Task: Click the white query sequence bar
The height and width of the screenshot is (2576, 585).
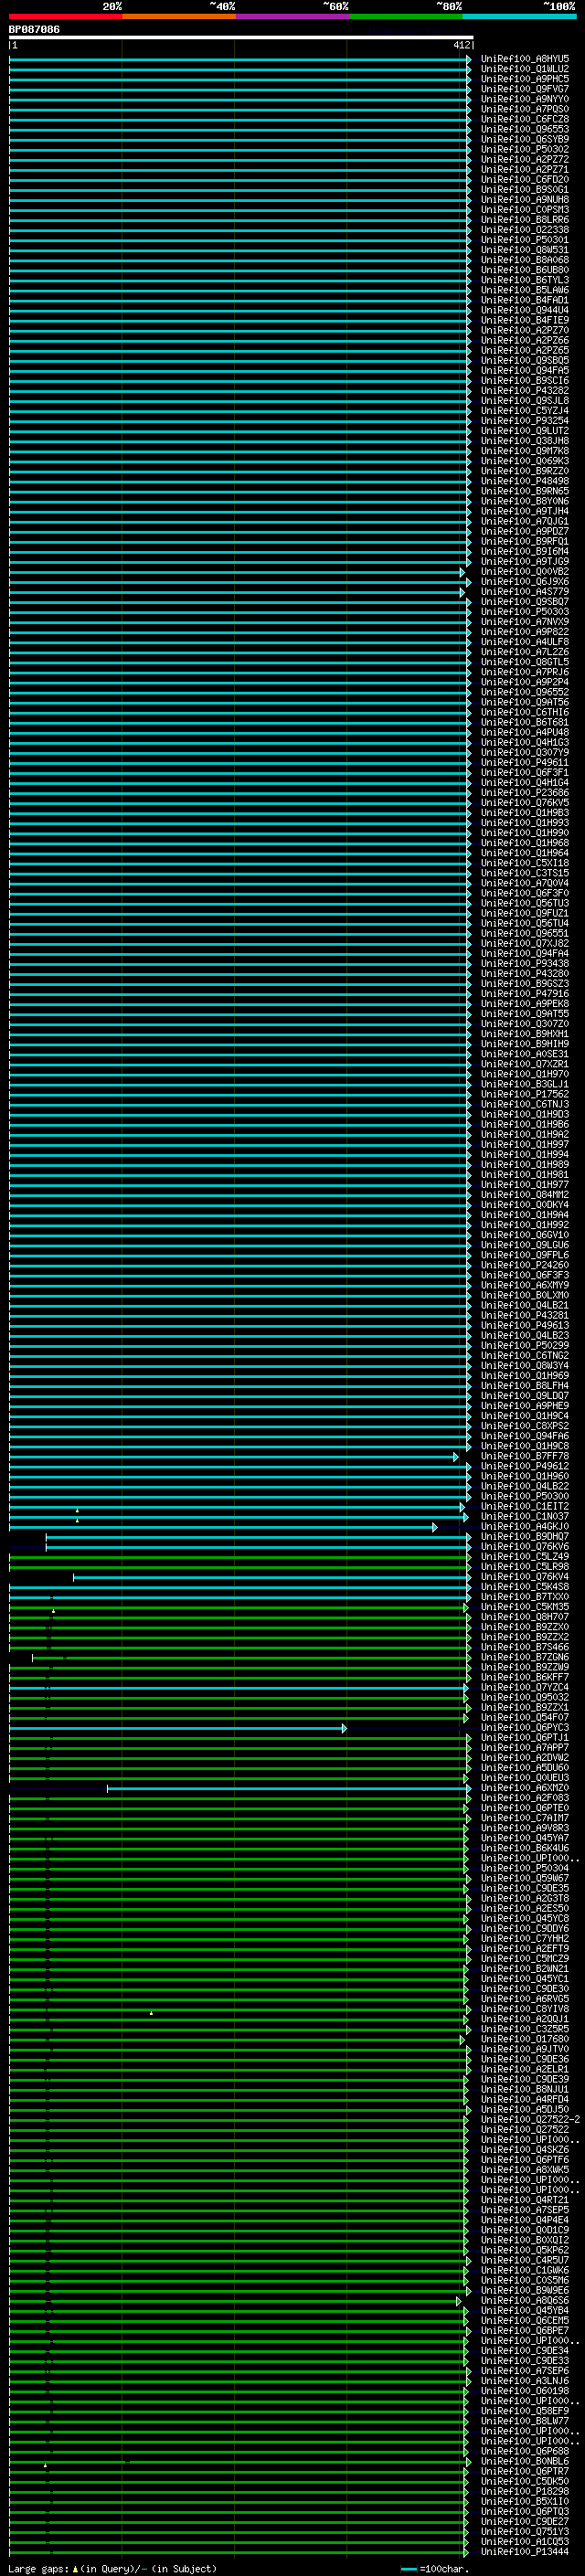Action: [x=240, y=37]
